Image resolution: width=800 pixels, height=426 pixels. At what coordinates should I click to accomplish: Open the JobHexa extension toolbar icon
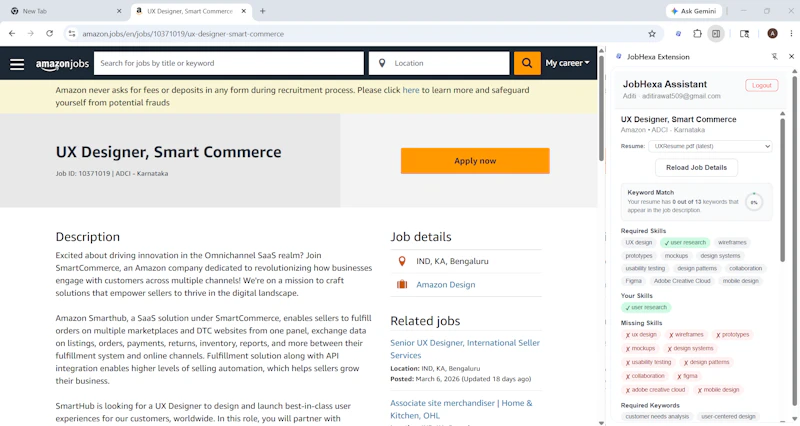click(678, 34)
